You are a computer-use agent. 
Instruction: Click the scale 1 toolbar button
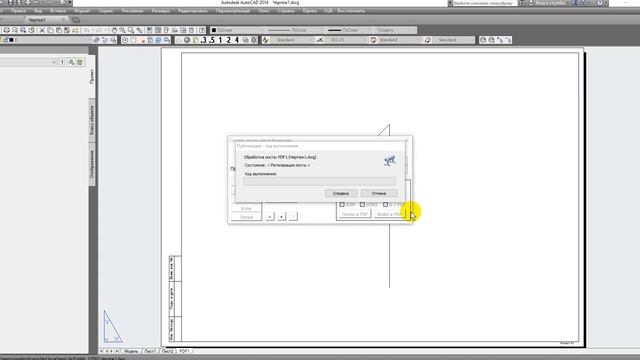(x=220, y=40)
